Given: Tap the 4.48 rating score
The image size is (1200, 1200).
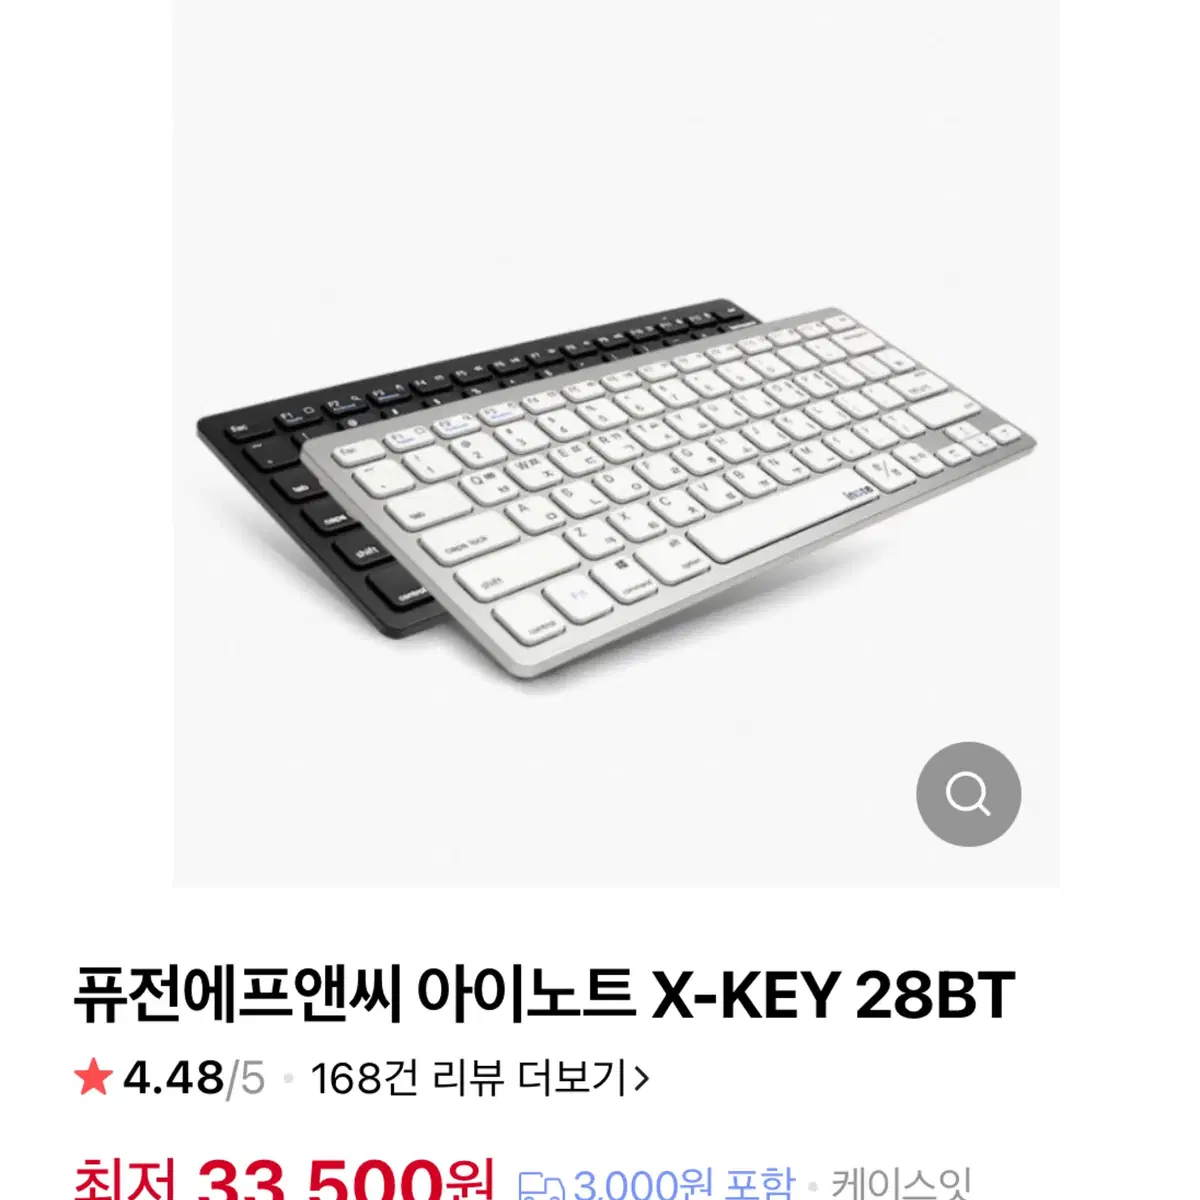Looking at the screenshot, I should 173,1078.
